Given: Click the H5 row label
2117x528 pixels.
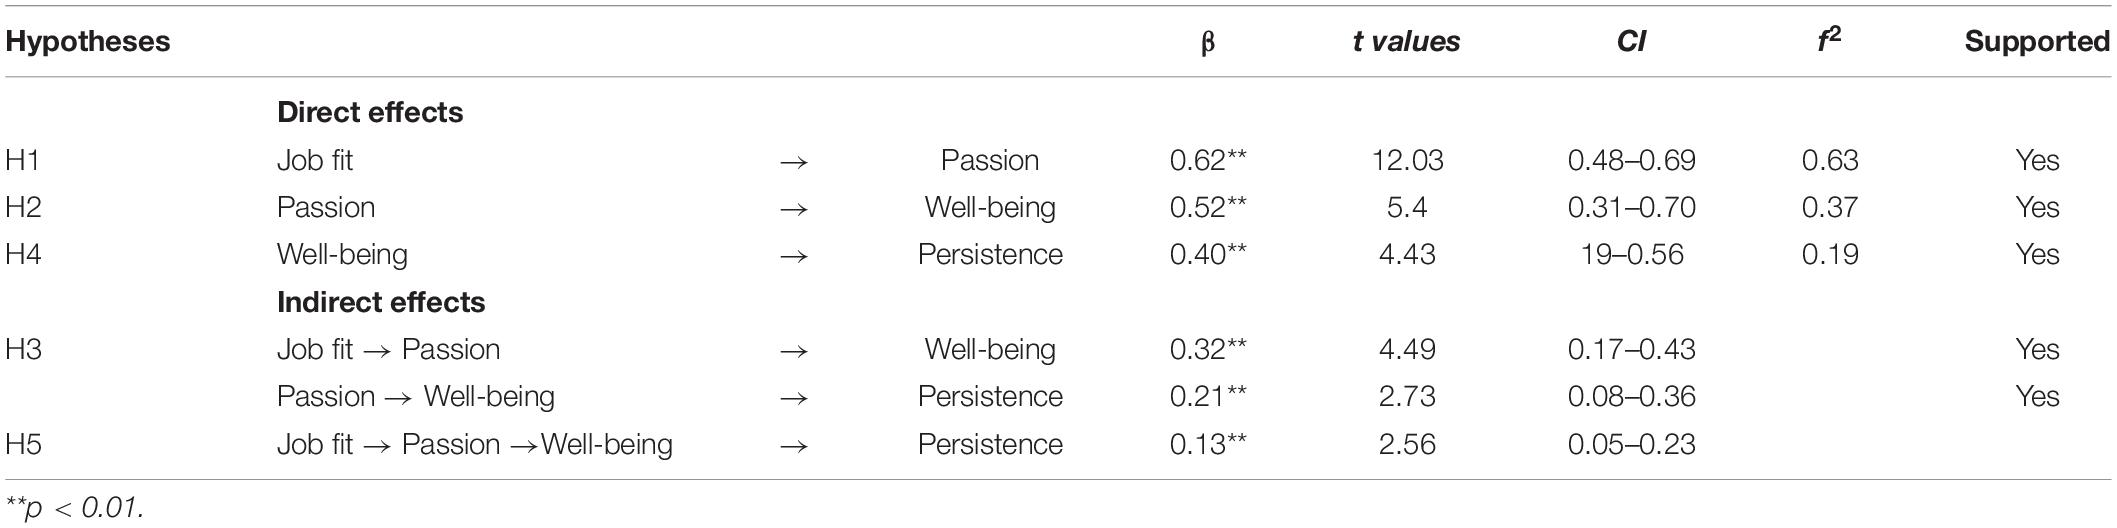Looking at the screenshot, I should coord(23,444).
